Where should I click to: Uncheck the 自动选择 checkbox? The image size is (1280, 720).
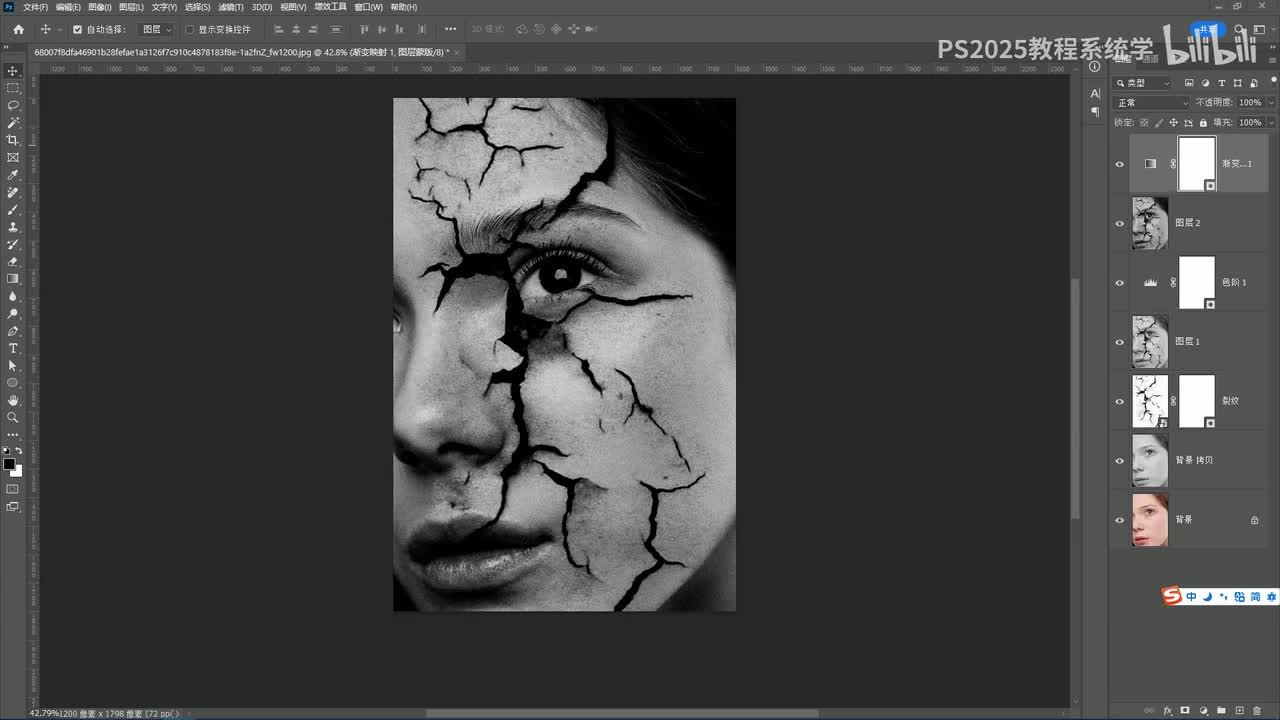78,30
